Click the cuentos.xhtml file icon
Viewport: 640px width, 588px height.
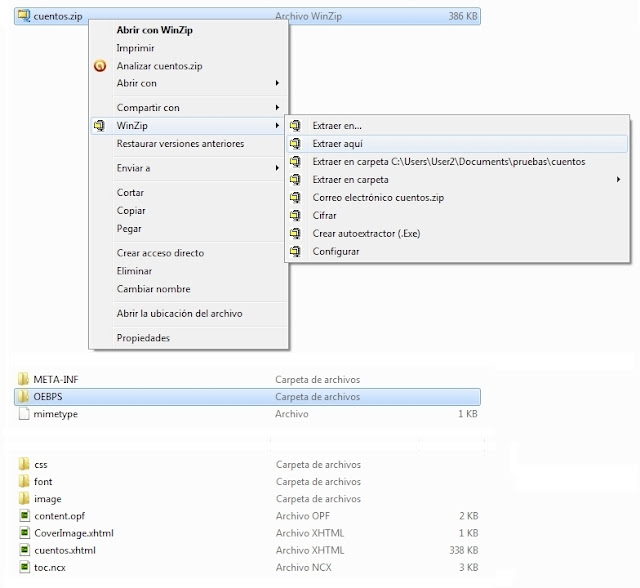[x=24, y=550]
